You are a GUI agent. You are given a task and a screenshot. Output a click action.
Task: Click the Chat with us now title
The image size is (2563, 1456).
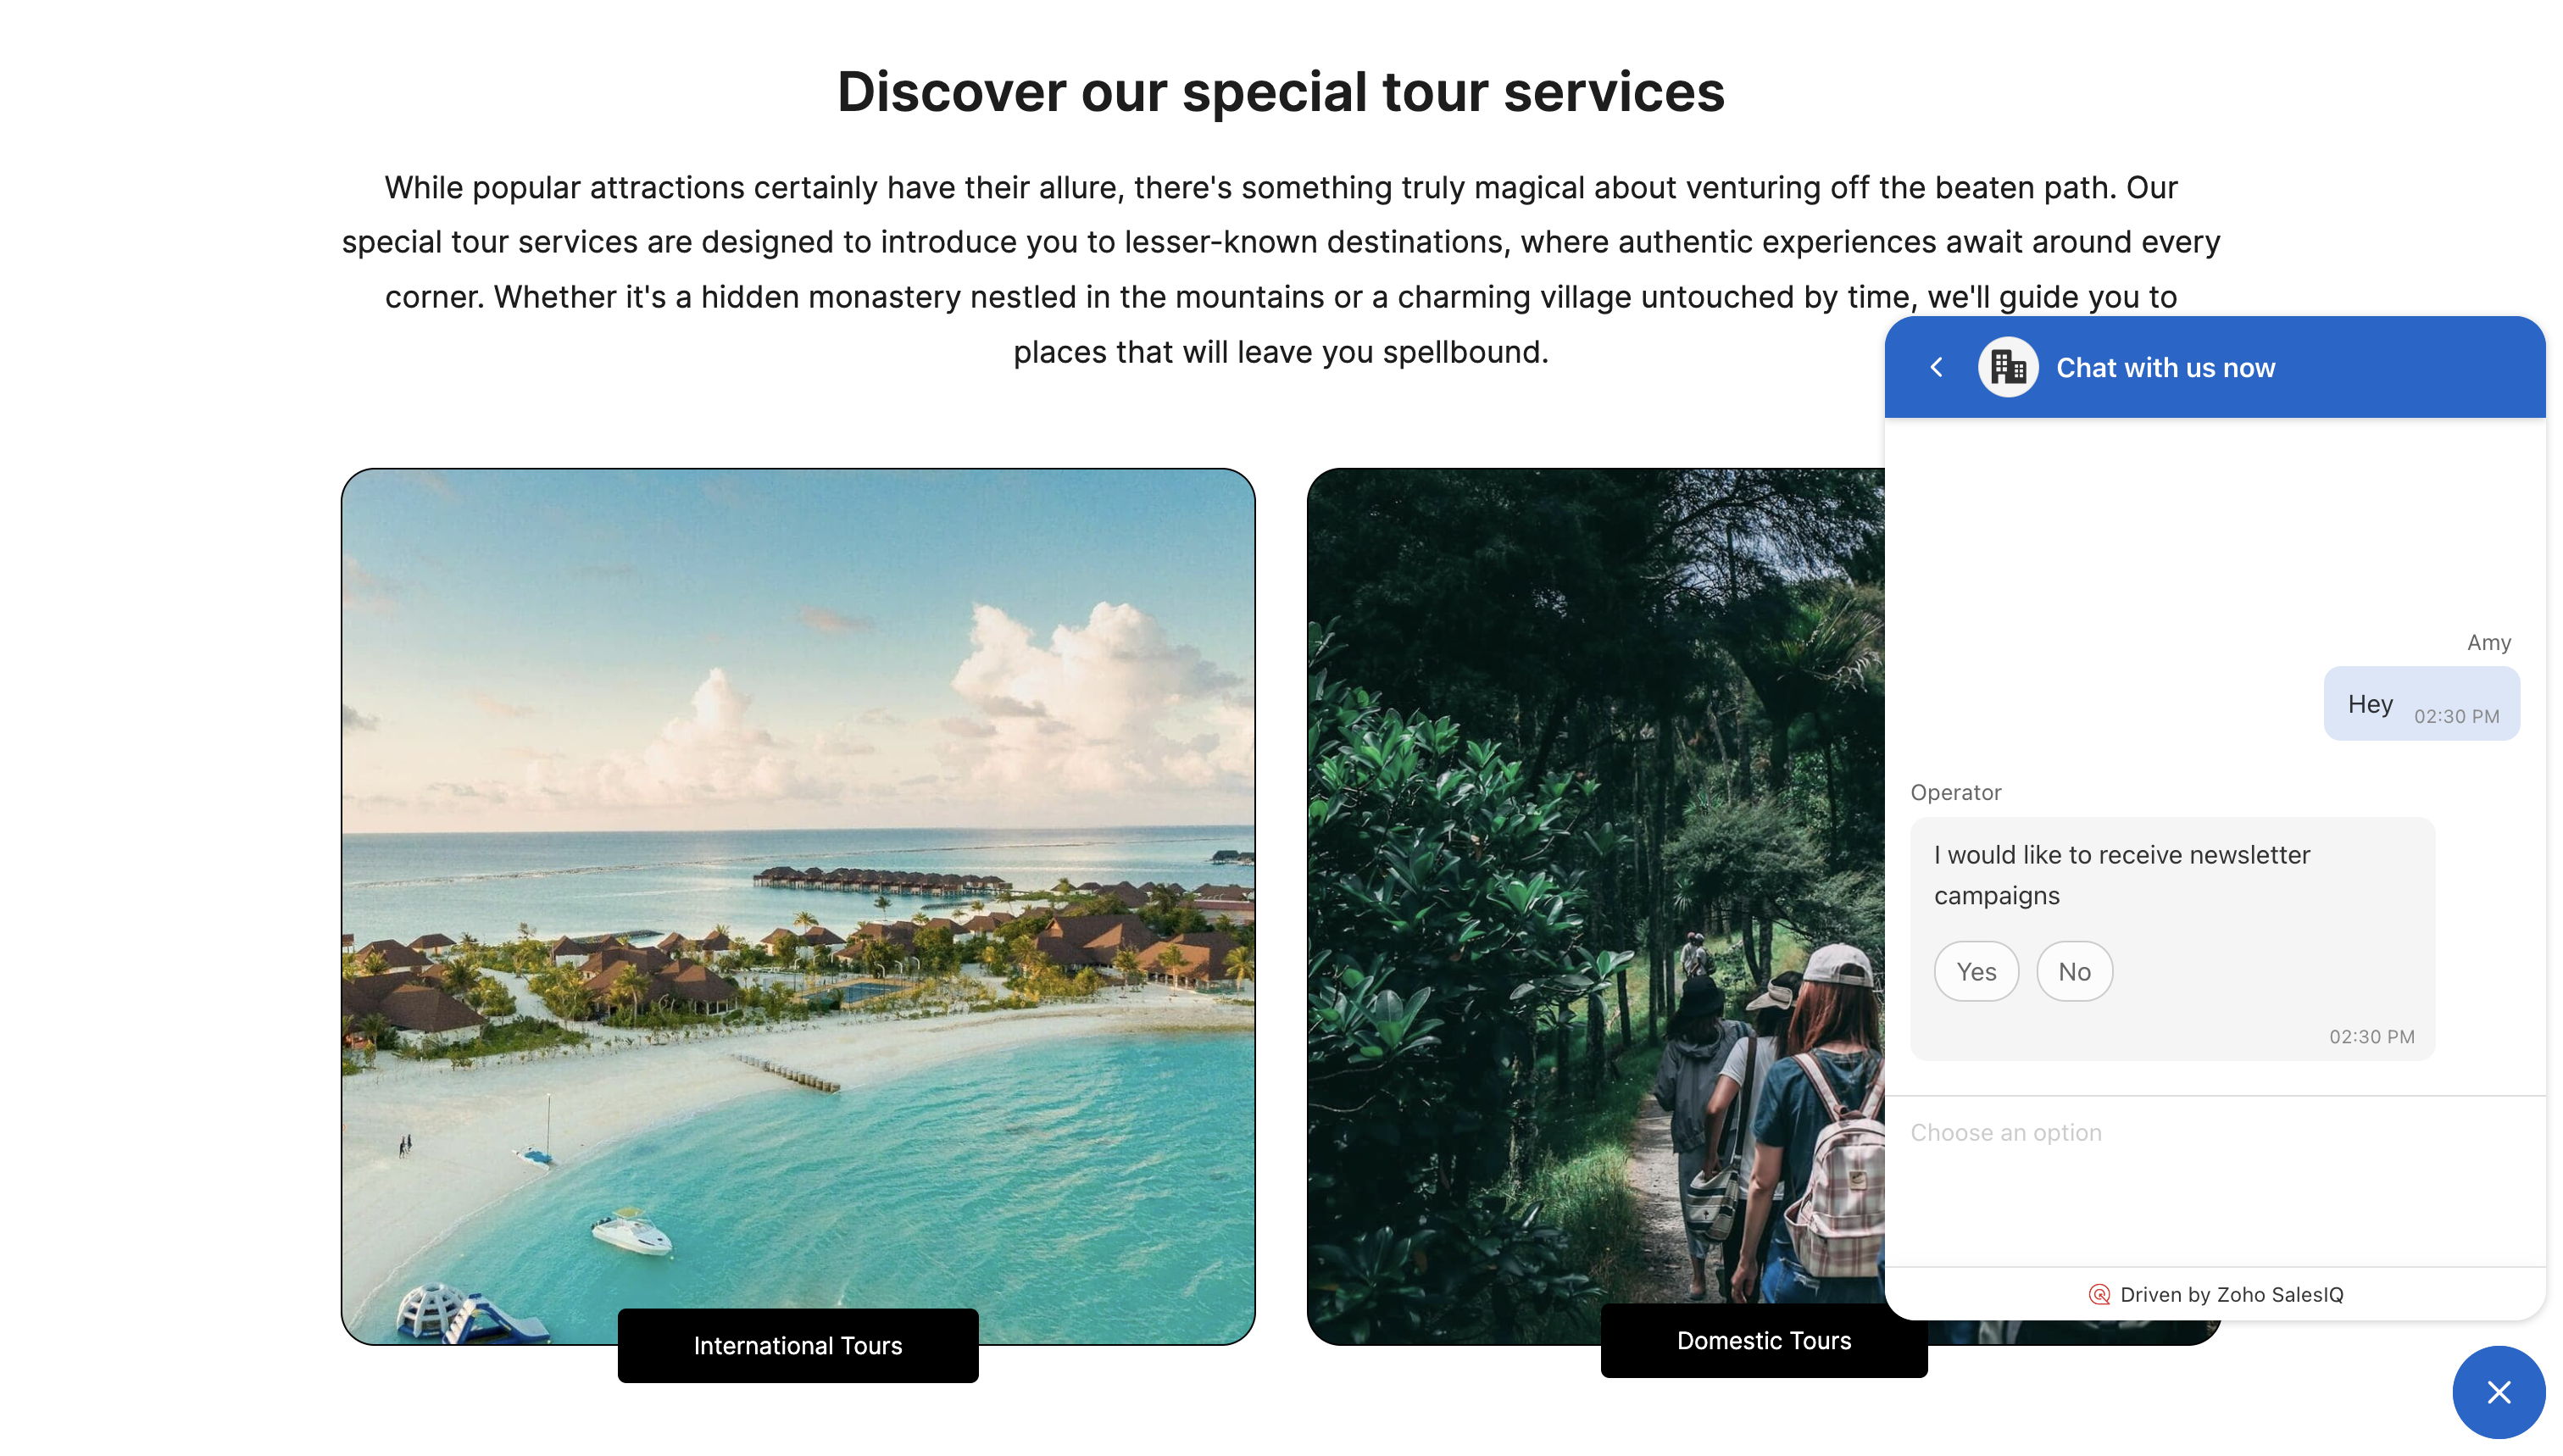tap(2165, 367)
